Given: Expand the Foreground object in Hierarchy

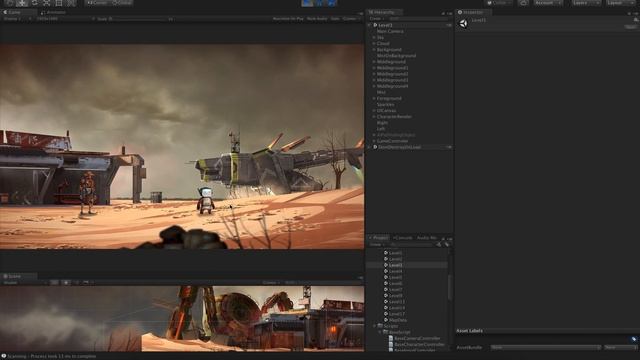Looking at the screenshot, I should click(x=373, y=98).
